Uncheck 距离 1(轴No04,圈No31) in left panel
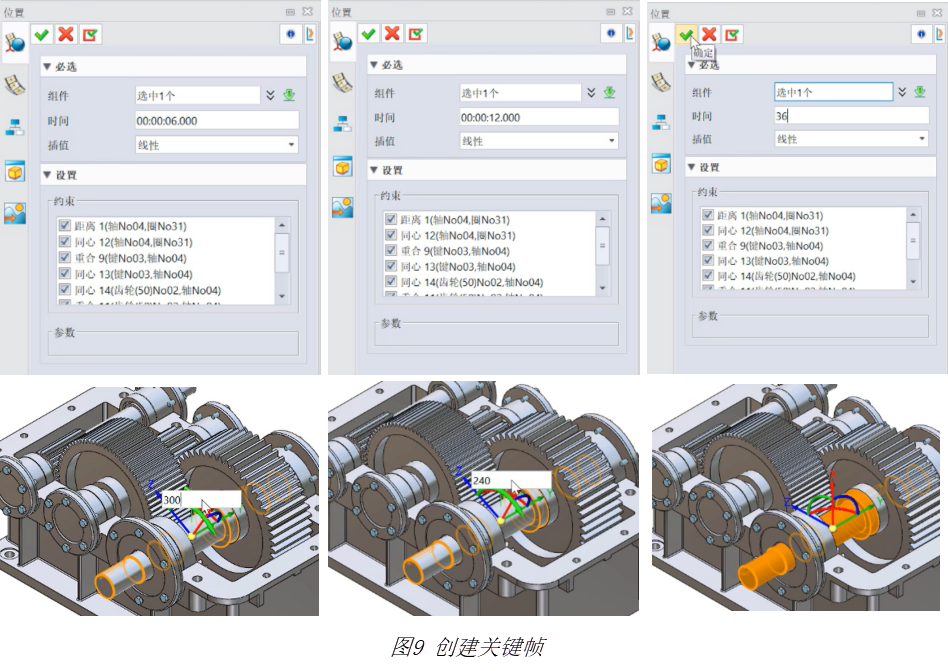Viewport: 948px width, 671px height. (x=65, y=226)
